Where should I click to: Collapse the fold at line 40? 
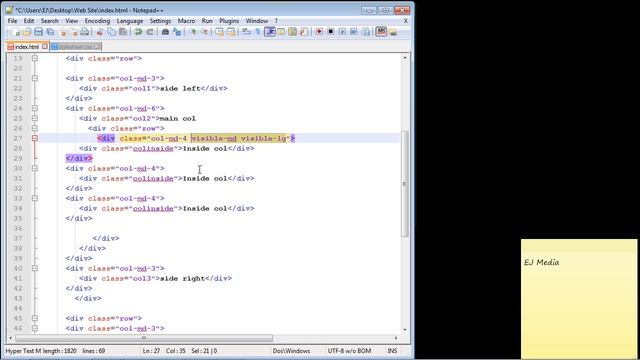click(x=35, y=268)
